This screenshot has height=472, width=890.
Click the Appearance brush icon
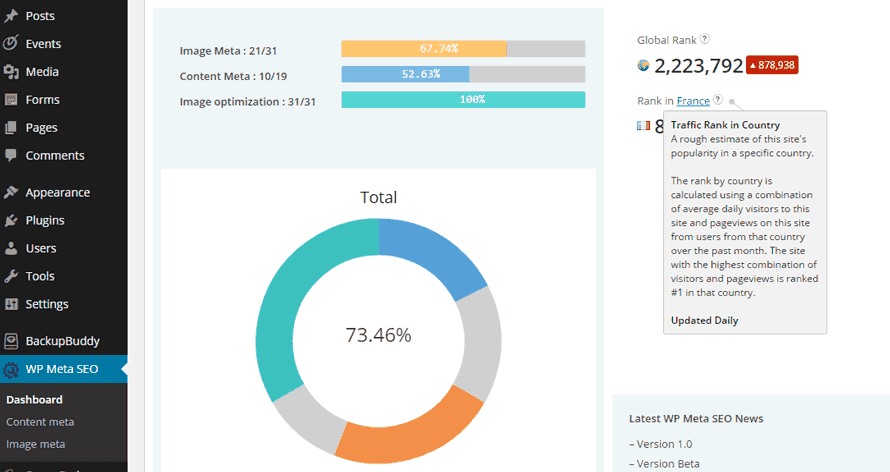[11, 192]
